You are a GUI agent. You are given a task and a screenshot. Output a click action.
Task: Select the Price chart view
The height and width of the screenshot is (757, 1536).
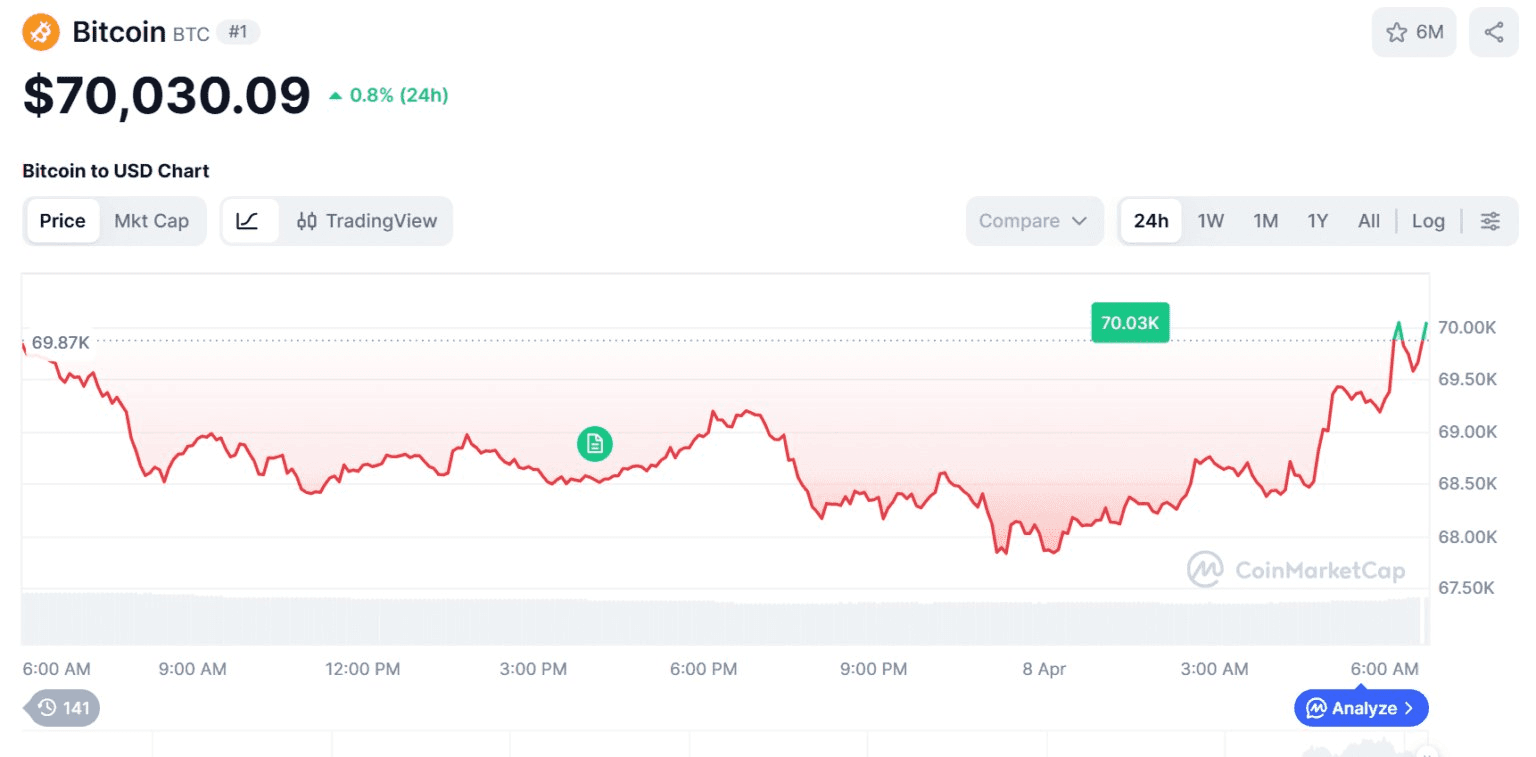tap(62, 221)
